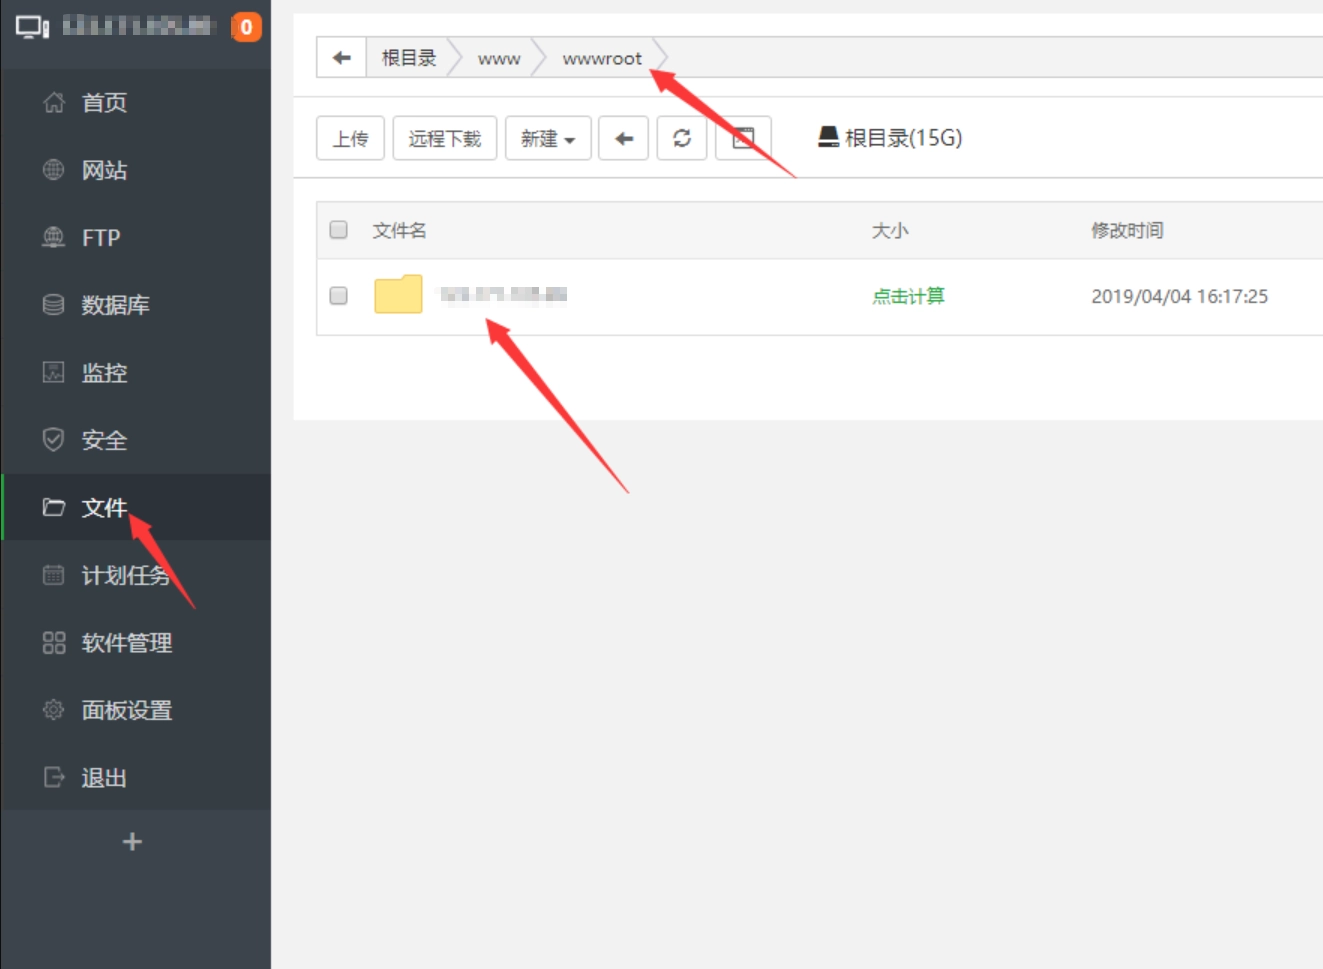Select the 网站 globe icon
The height and width of the screenshot is (969, 1323).
[54, 170]
